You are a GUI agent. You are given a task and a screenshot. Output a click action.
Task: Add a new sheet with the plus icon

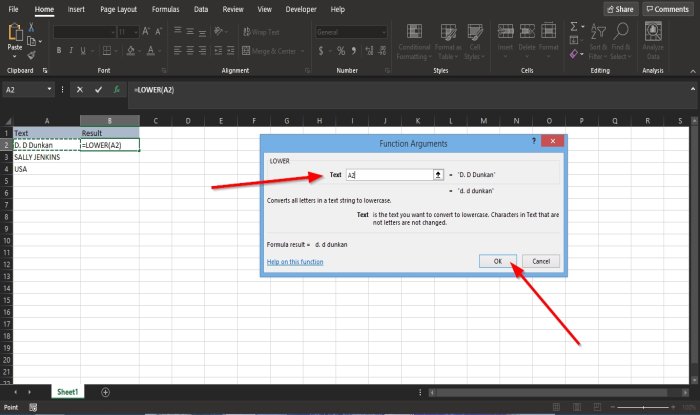[x=105, y=392]
